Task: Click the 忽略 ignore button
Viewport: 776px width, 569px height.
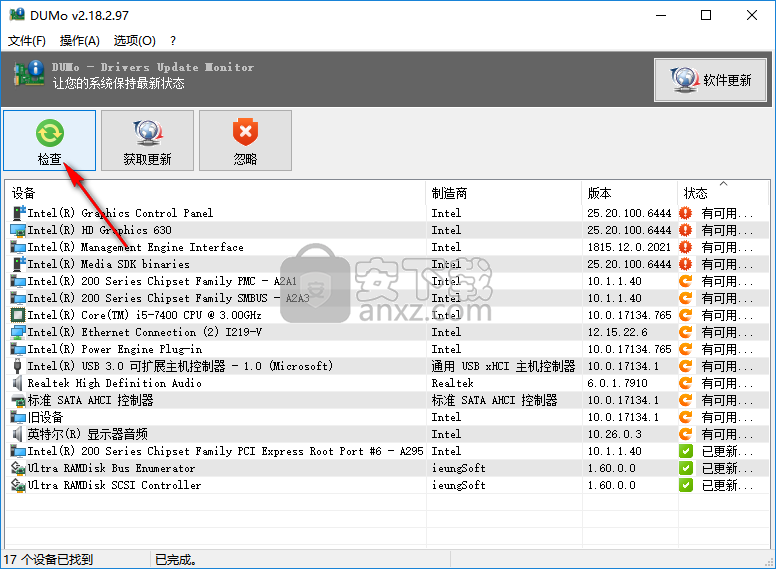Action: [x=245, y=141]
